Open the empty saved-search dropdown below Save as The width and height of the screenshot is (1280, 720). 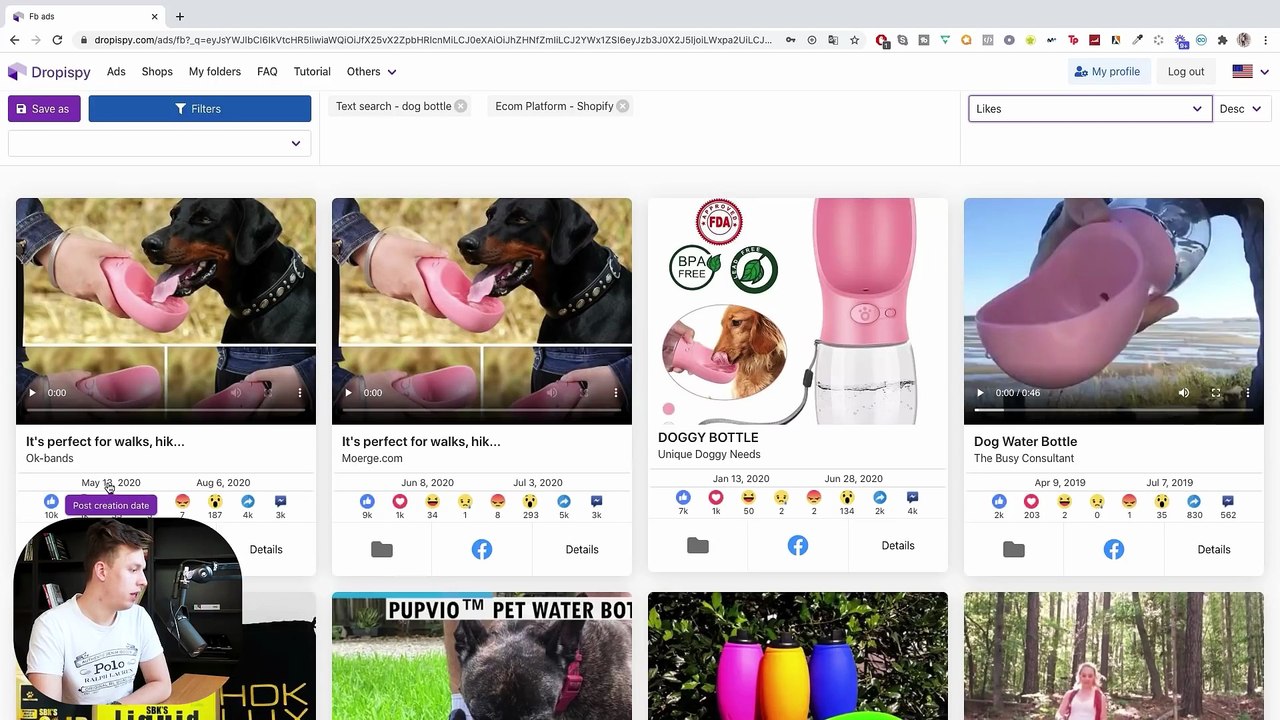click(160, 143)
